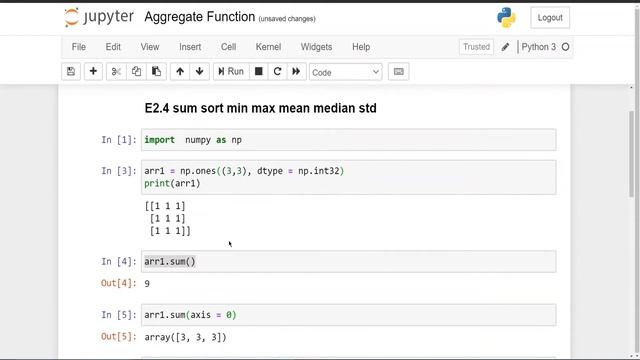The height and width of the screenshot is (360, 640).
Task: Open the Help menu
Action: pyautogui.click(x=361, y=47)
